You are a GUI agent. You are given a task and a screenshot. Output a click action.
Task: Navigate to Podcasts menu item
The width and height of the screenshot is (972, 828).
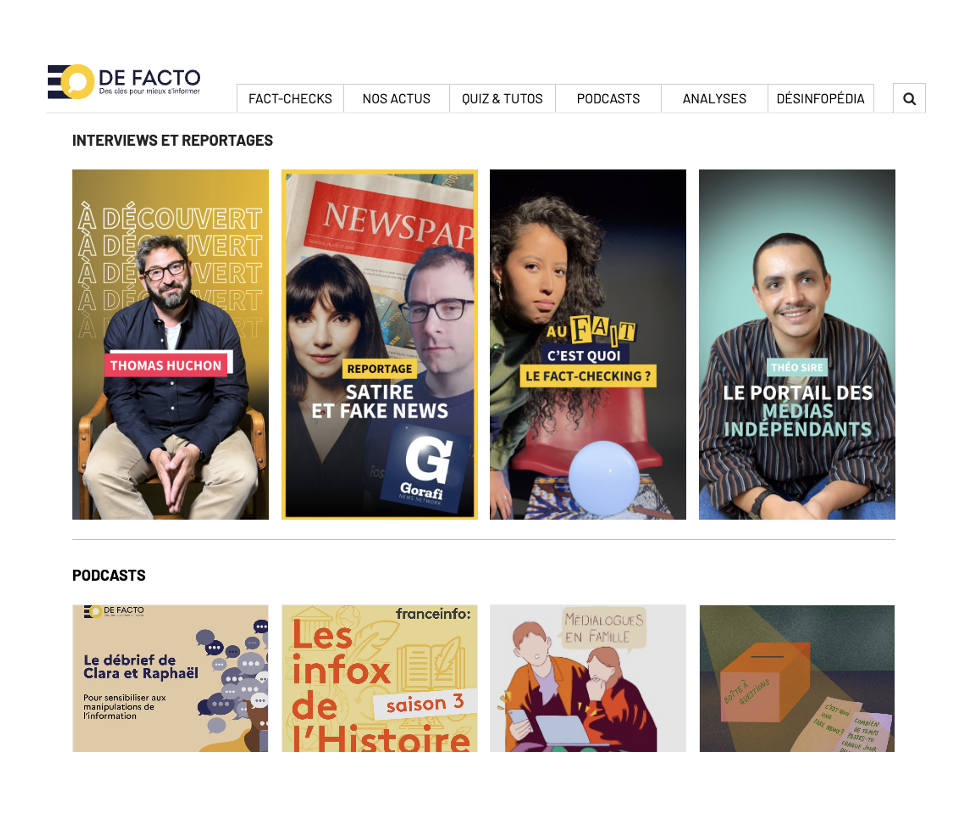pyautogui.click(x=608, y=99)
